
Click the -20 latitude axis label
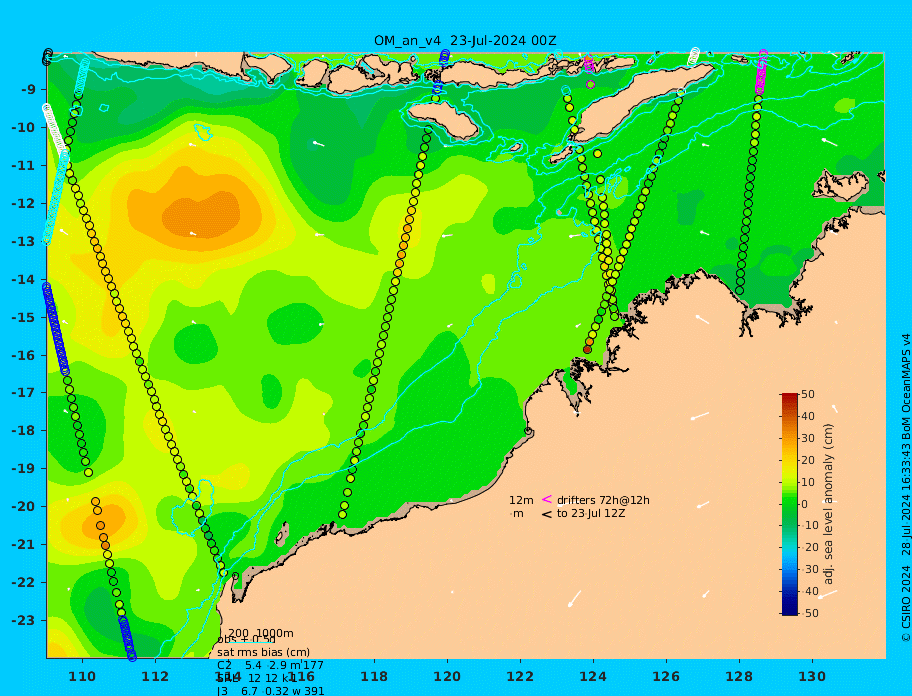[x=23, y=506]
